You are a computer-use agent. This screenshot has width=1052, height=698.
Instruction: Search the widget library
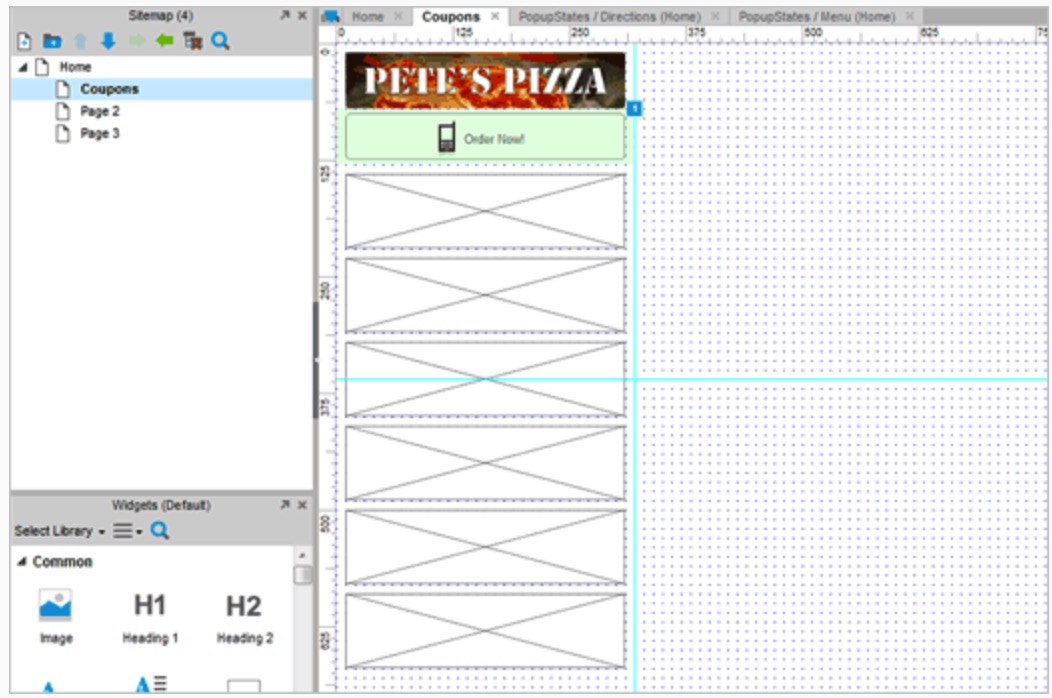[x=160, y=531]
